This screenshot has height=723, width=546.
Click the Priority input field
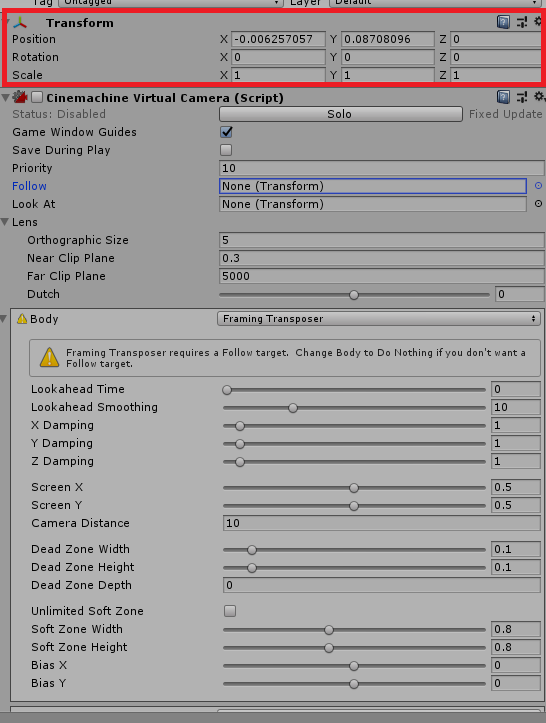(x=382, y=168)
